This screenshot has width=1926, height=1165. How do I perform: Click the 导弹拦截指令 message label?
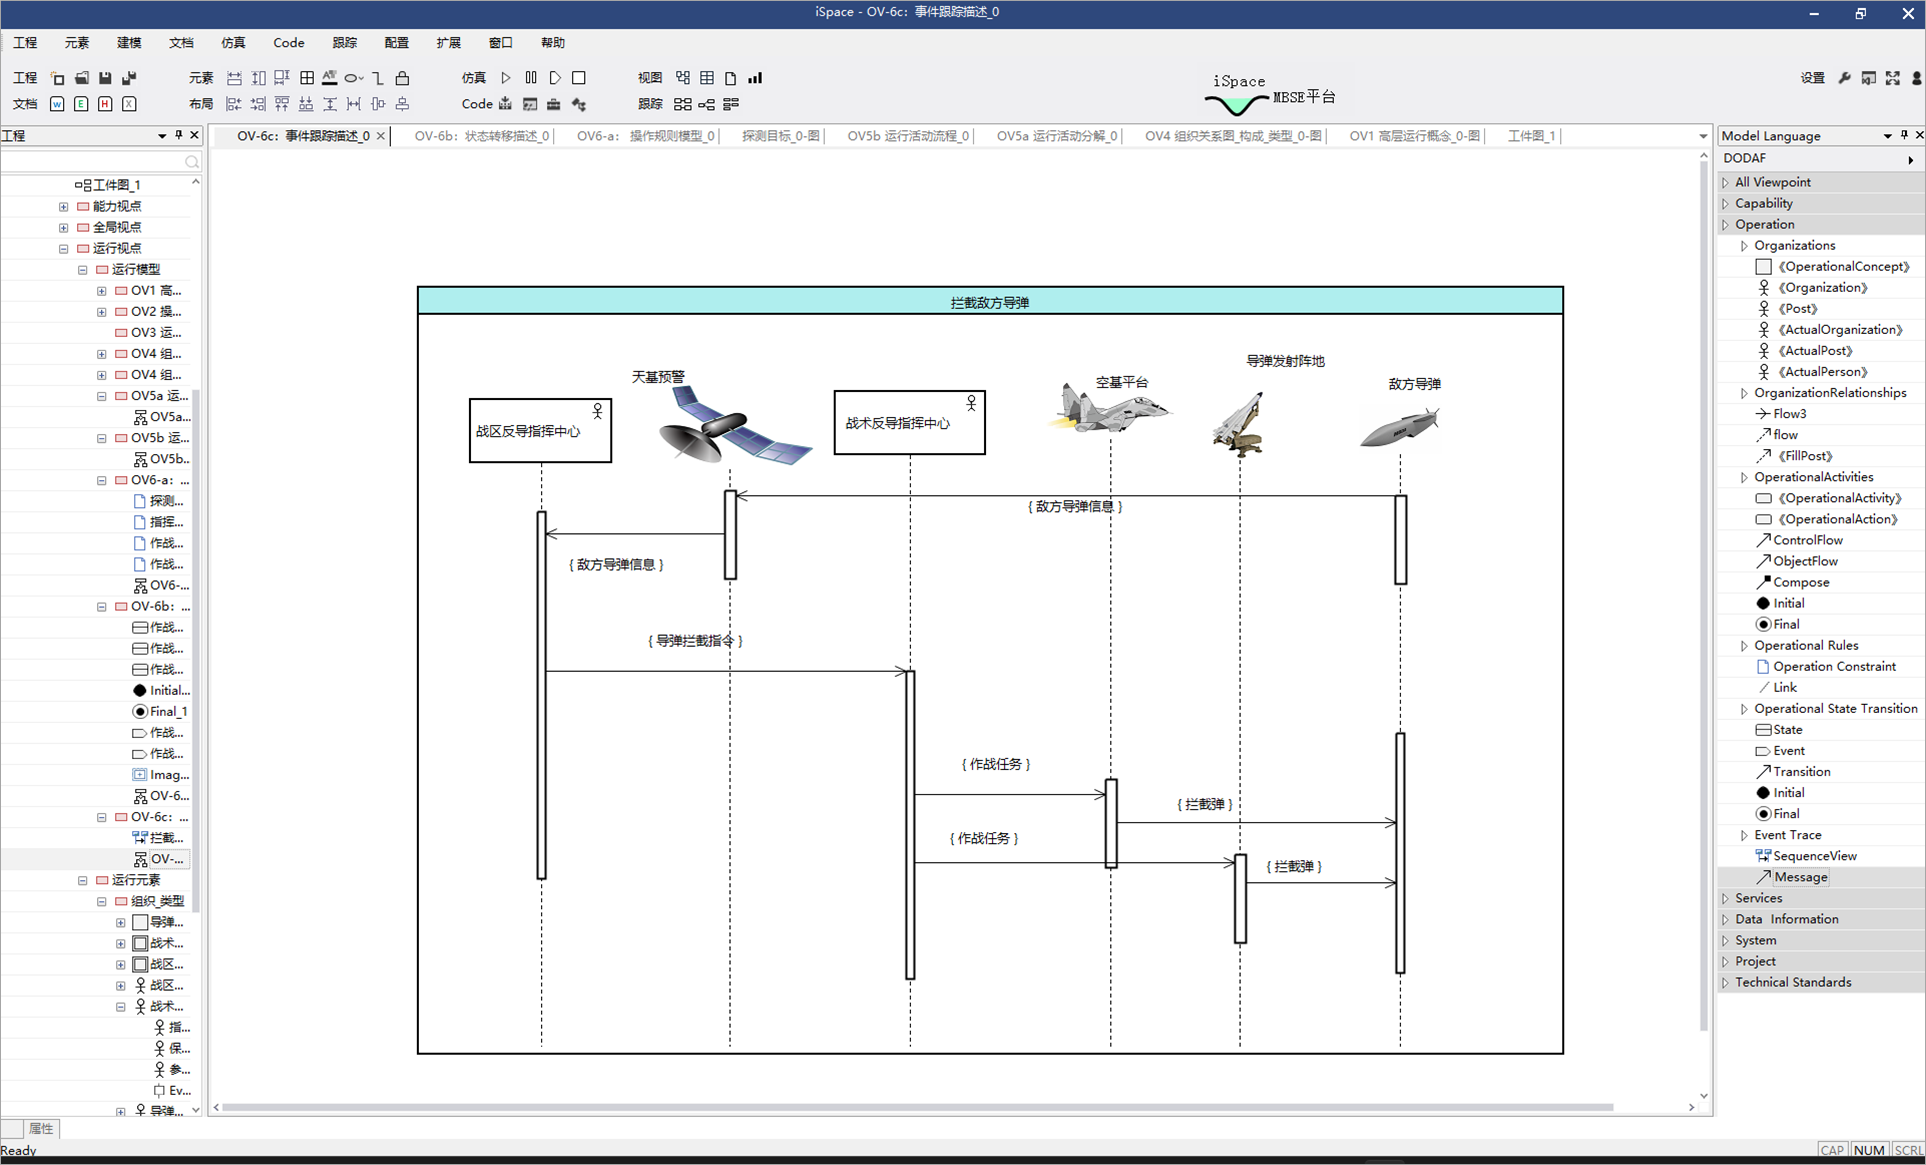(695, 641)
